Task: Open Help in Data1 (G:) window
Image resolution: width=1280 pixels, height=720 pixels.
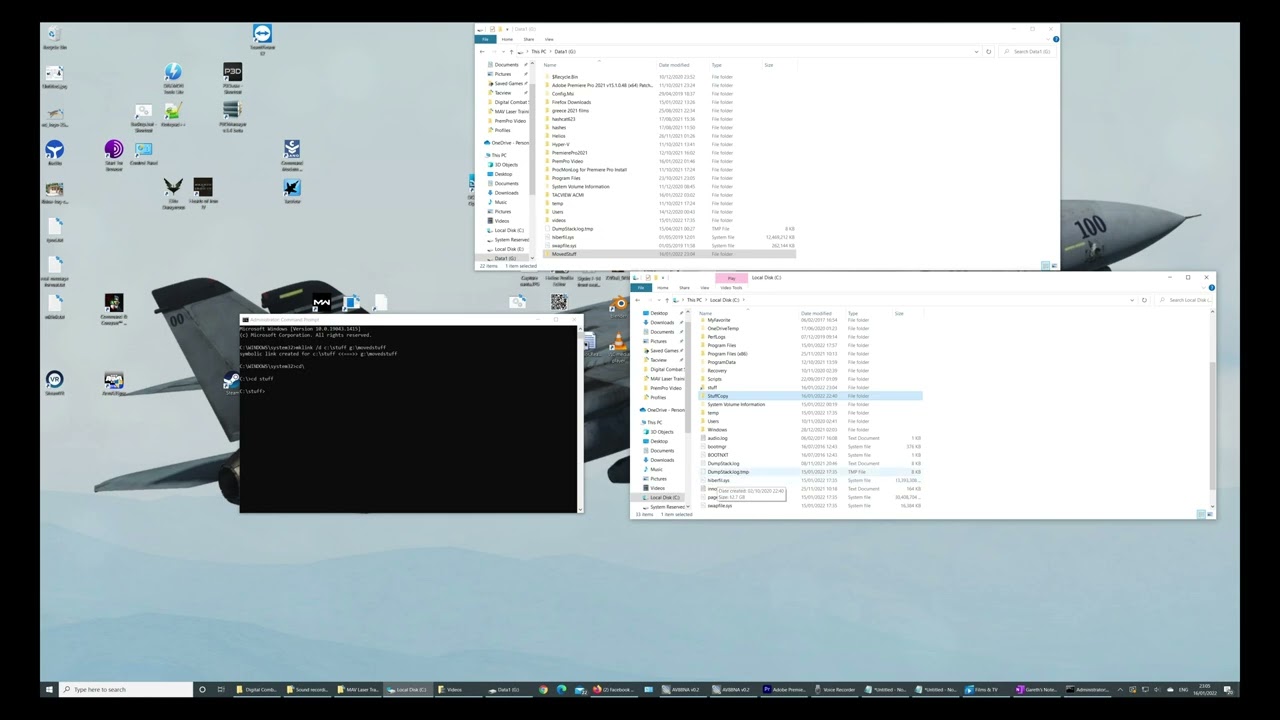Action: coord(1056,39)
